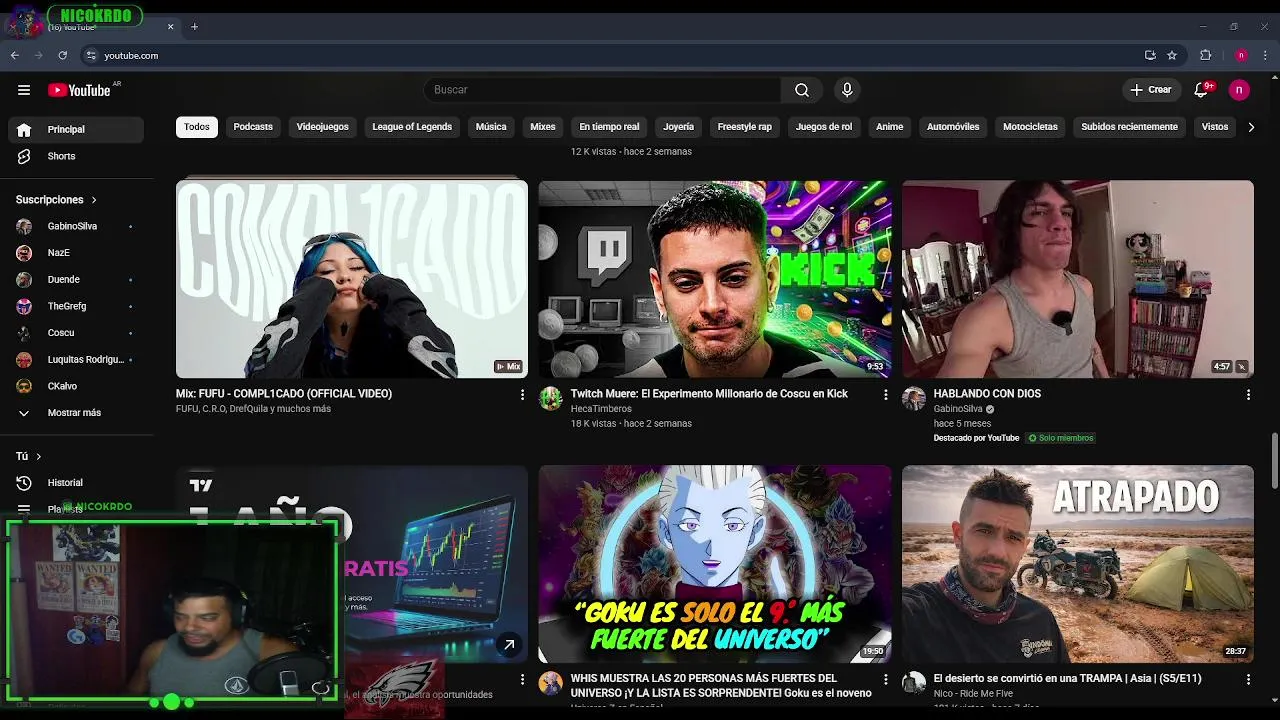The image size is (1280, 720).
Task: Focus the Buscar search field
Action: coord(602,90)
